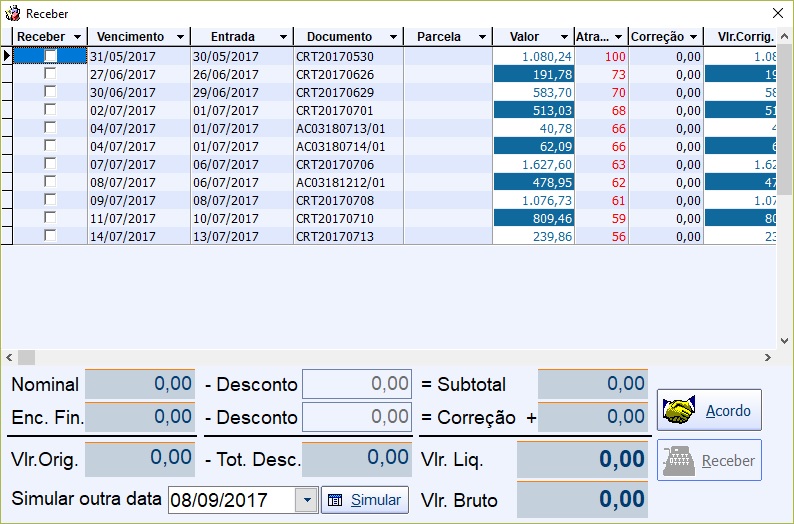794x524 pixels.
Task: Select Entrada cell 13/07/2017
Action: click(x=242, y=236)
